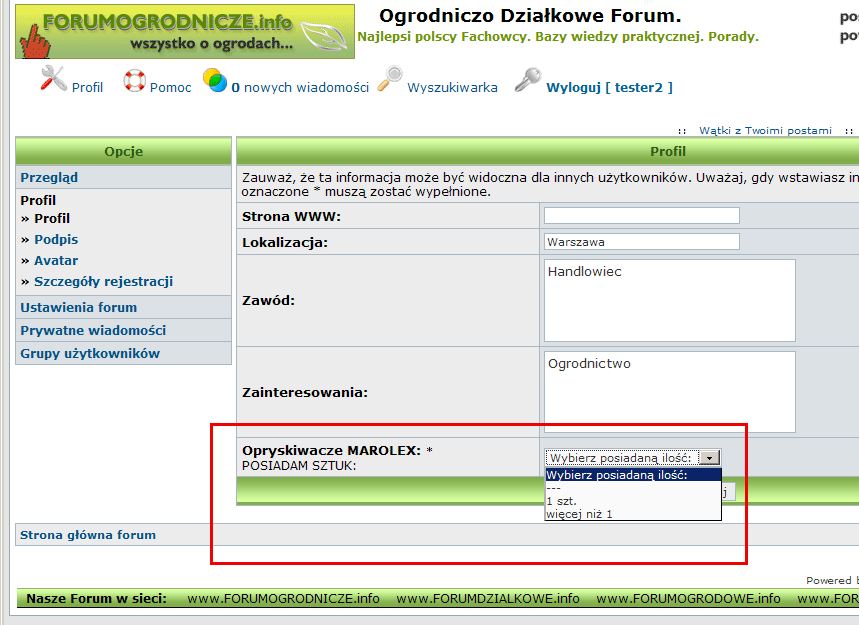Select Przegląd in the Opcje menu
The height and width of the screenshot is (625, 859).
pos(49,177)
